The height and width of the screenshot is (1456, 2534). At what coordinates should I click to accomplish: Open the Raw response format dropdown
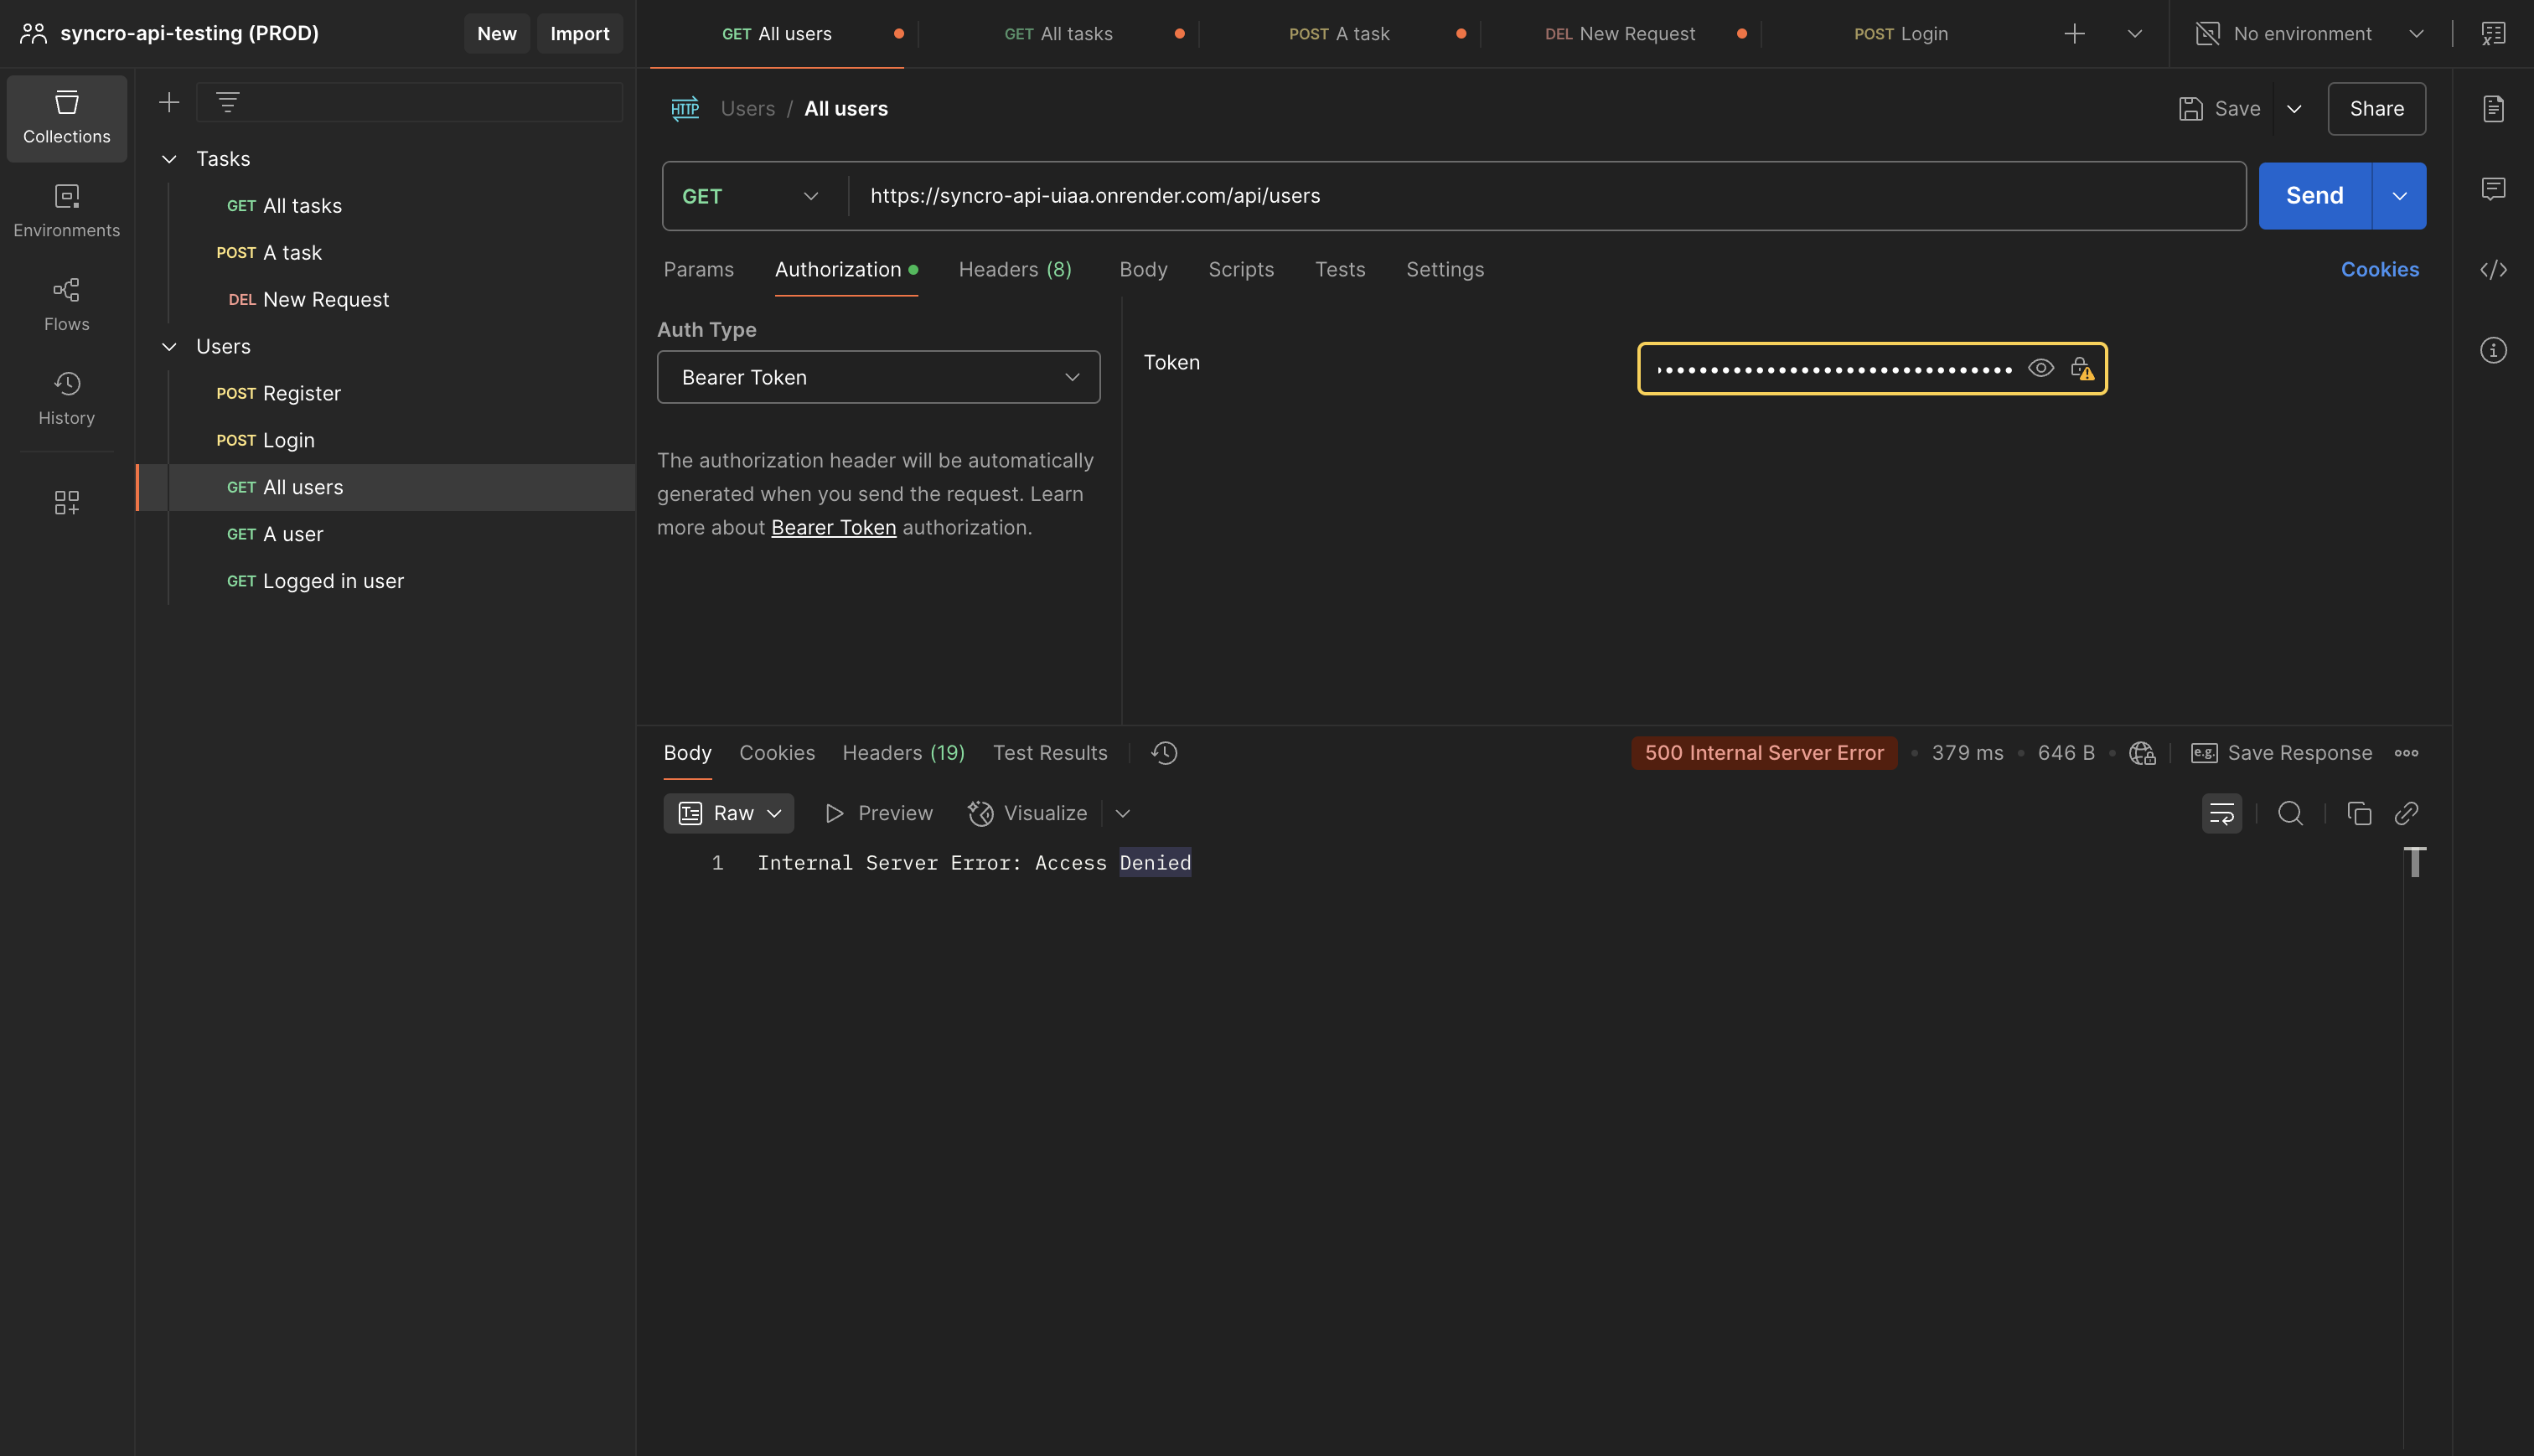point(729,813)
